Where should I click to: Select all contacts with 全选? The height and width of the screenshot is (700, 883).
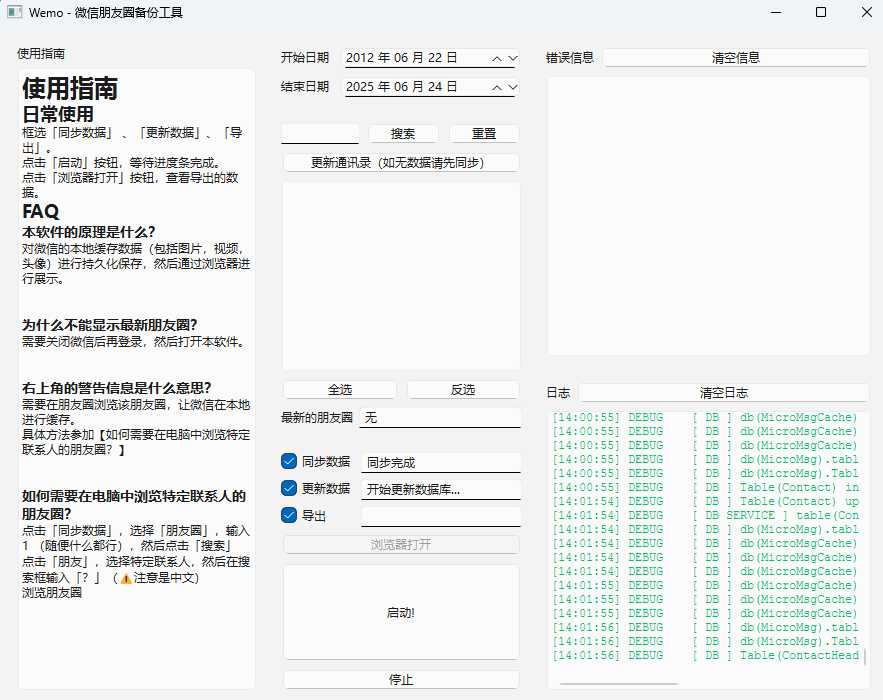[x=340, y=390]
